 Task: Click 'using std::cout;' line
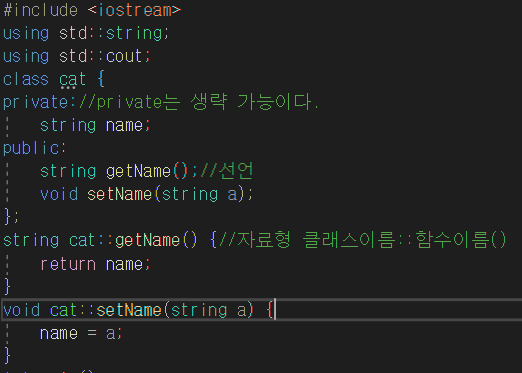click(x=77, y=56)
